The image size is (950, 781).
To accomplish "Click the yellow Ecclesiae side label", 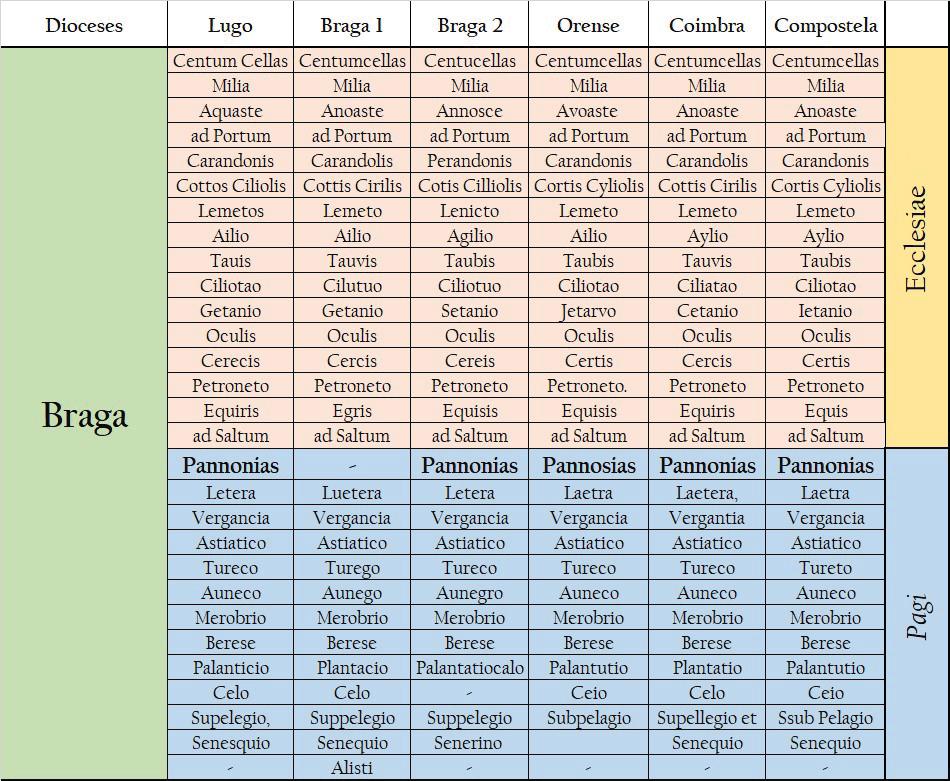I will (x=916, y=247).
